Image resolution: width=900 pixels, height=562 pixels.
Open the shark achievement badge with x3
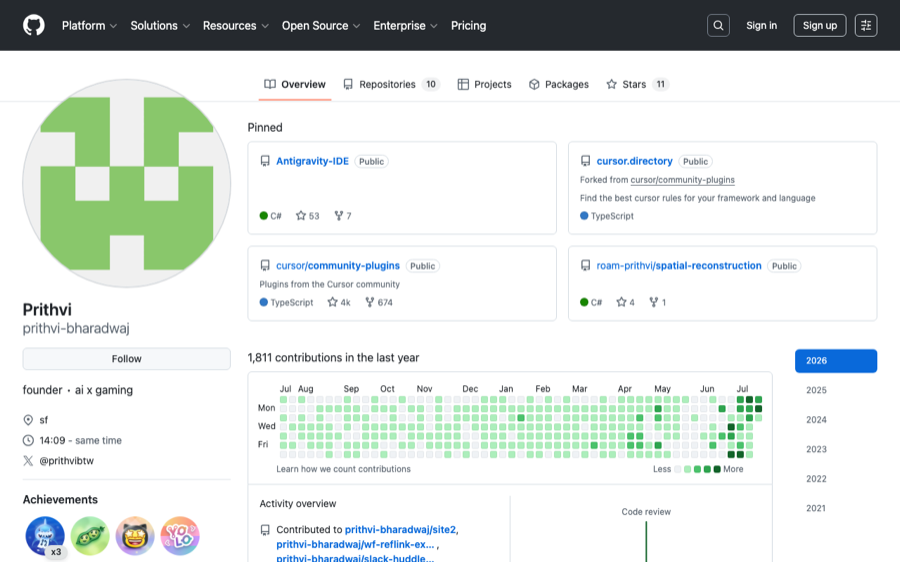pos(45,536)
